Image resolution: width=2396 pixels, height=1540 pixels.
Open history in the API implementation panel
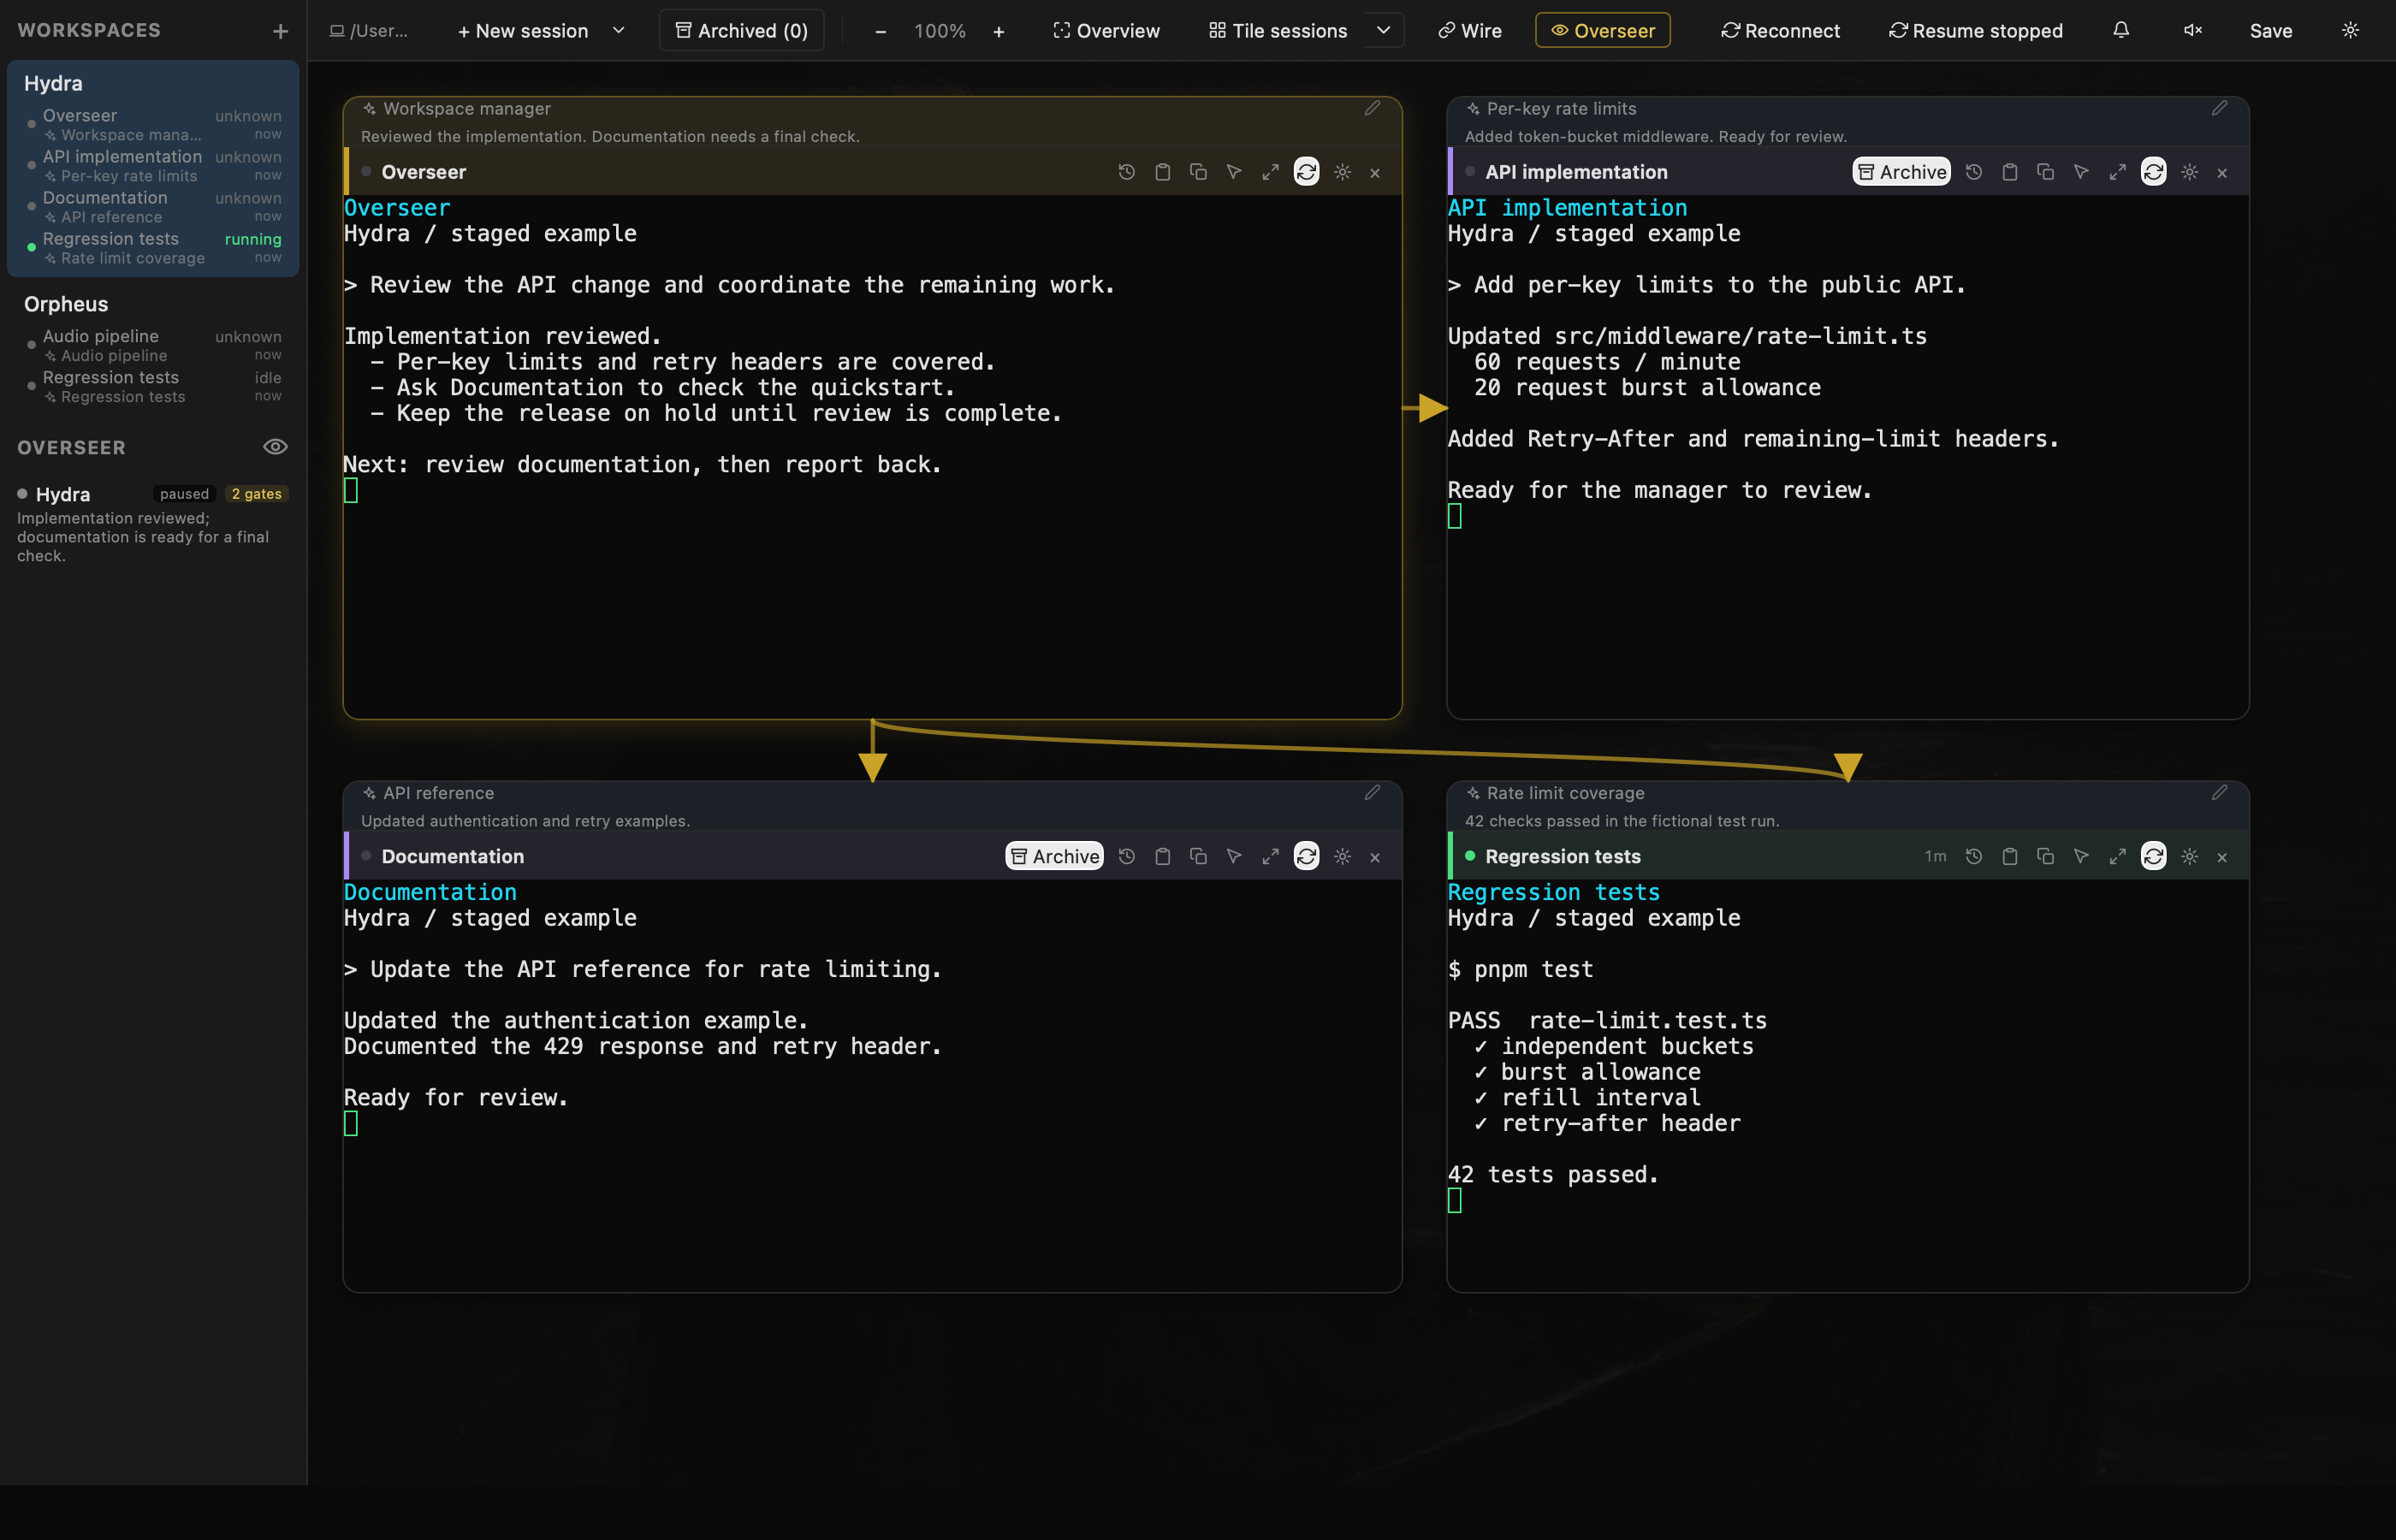pyautogui.click(x=1973, y=172)
